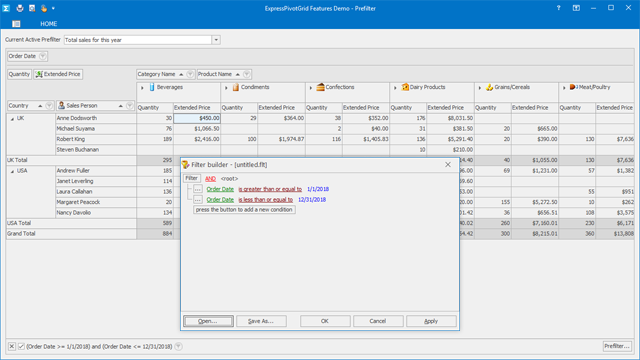Click the Product Name filter funnel icon

[246, 74]
